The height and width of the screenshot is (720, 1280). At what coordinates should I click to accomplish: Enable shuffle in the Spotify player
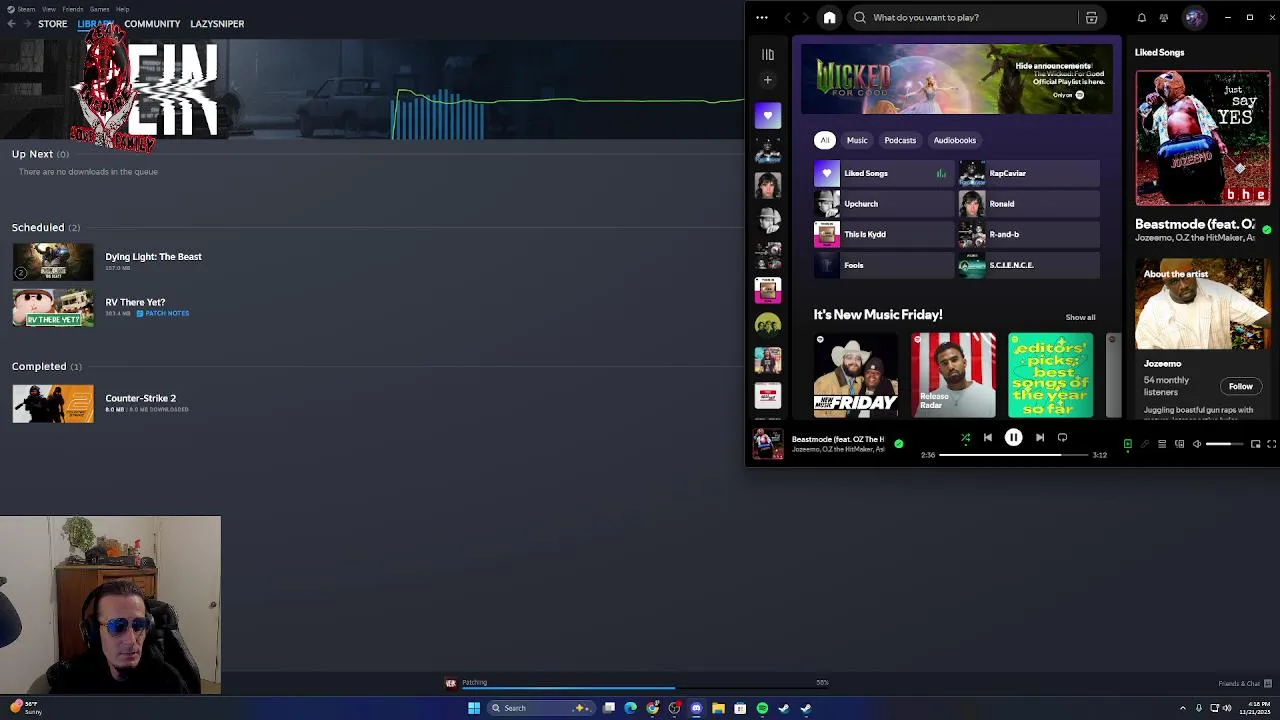(x=965, y=438)
